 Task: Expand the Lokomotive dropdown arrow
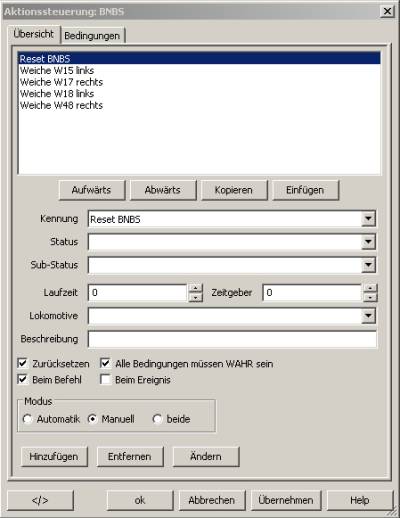[368, 316]
